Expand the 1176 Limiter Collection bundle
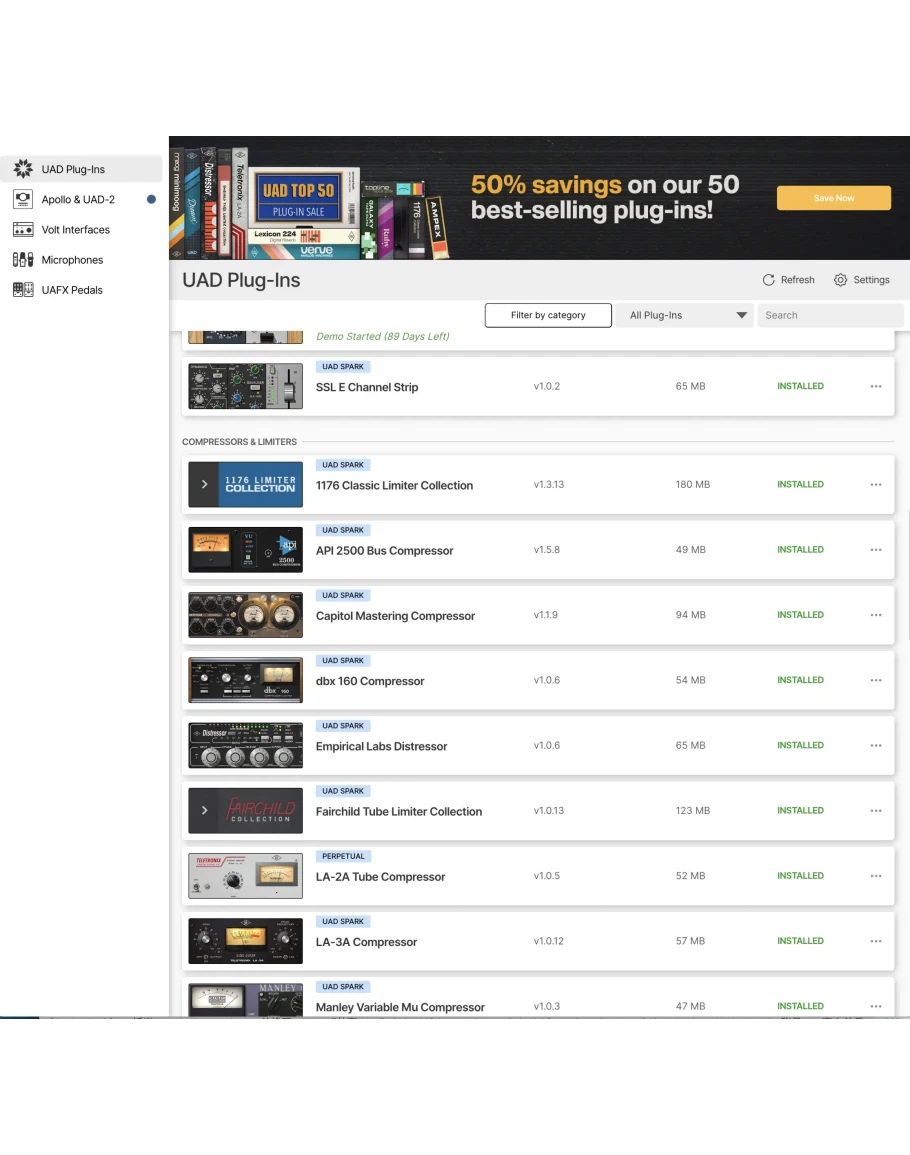The image size is (910, 1155). pyautogui.click(x=204, y=485)
